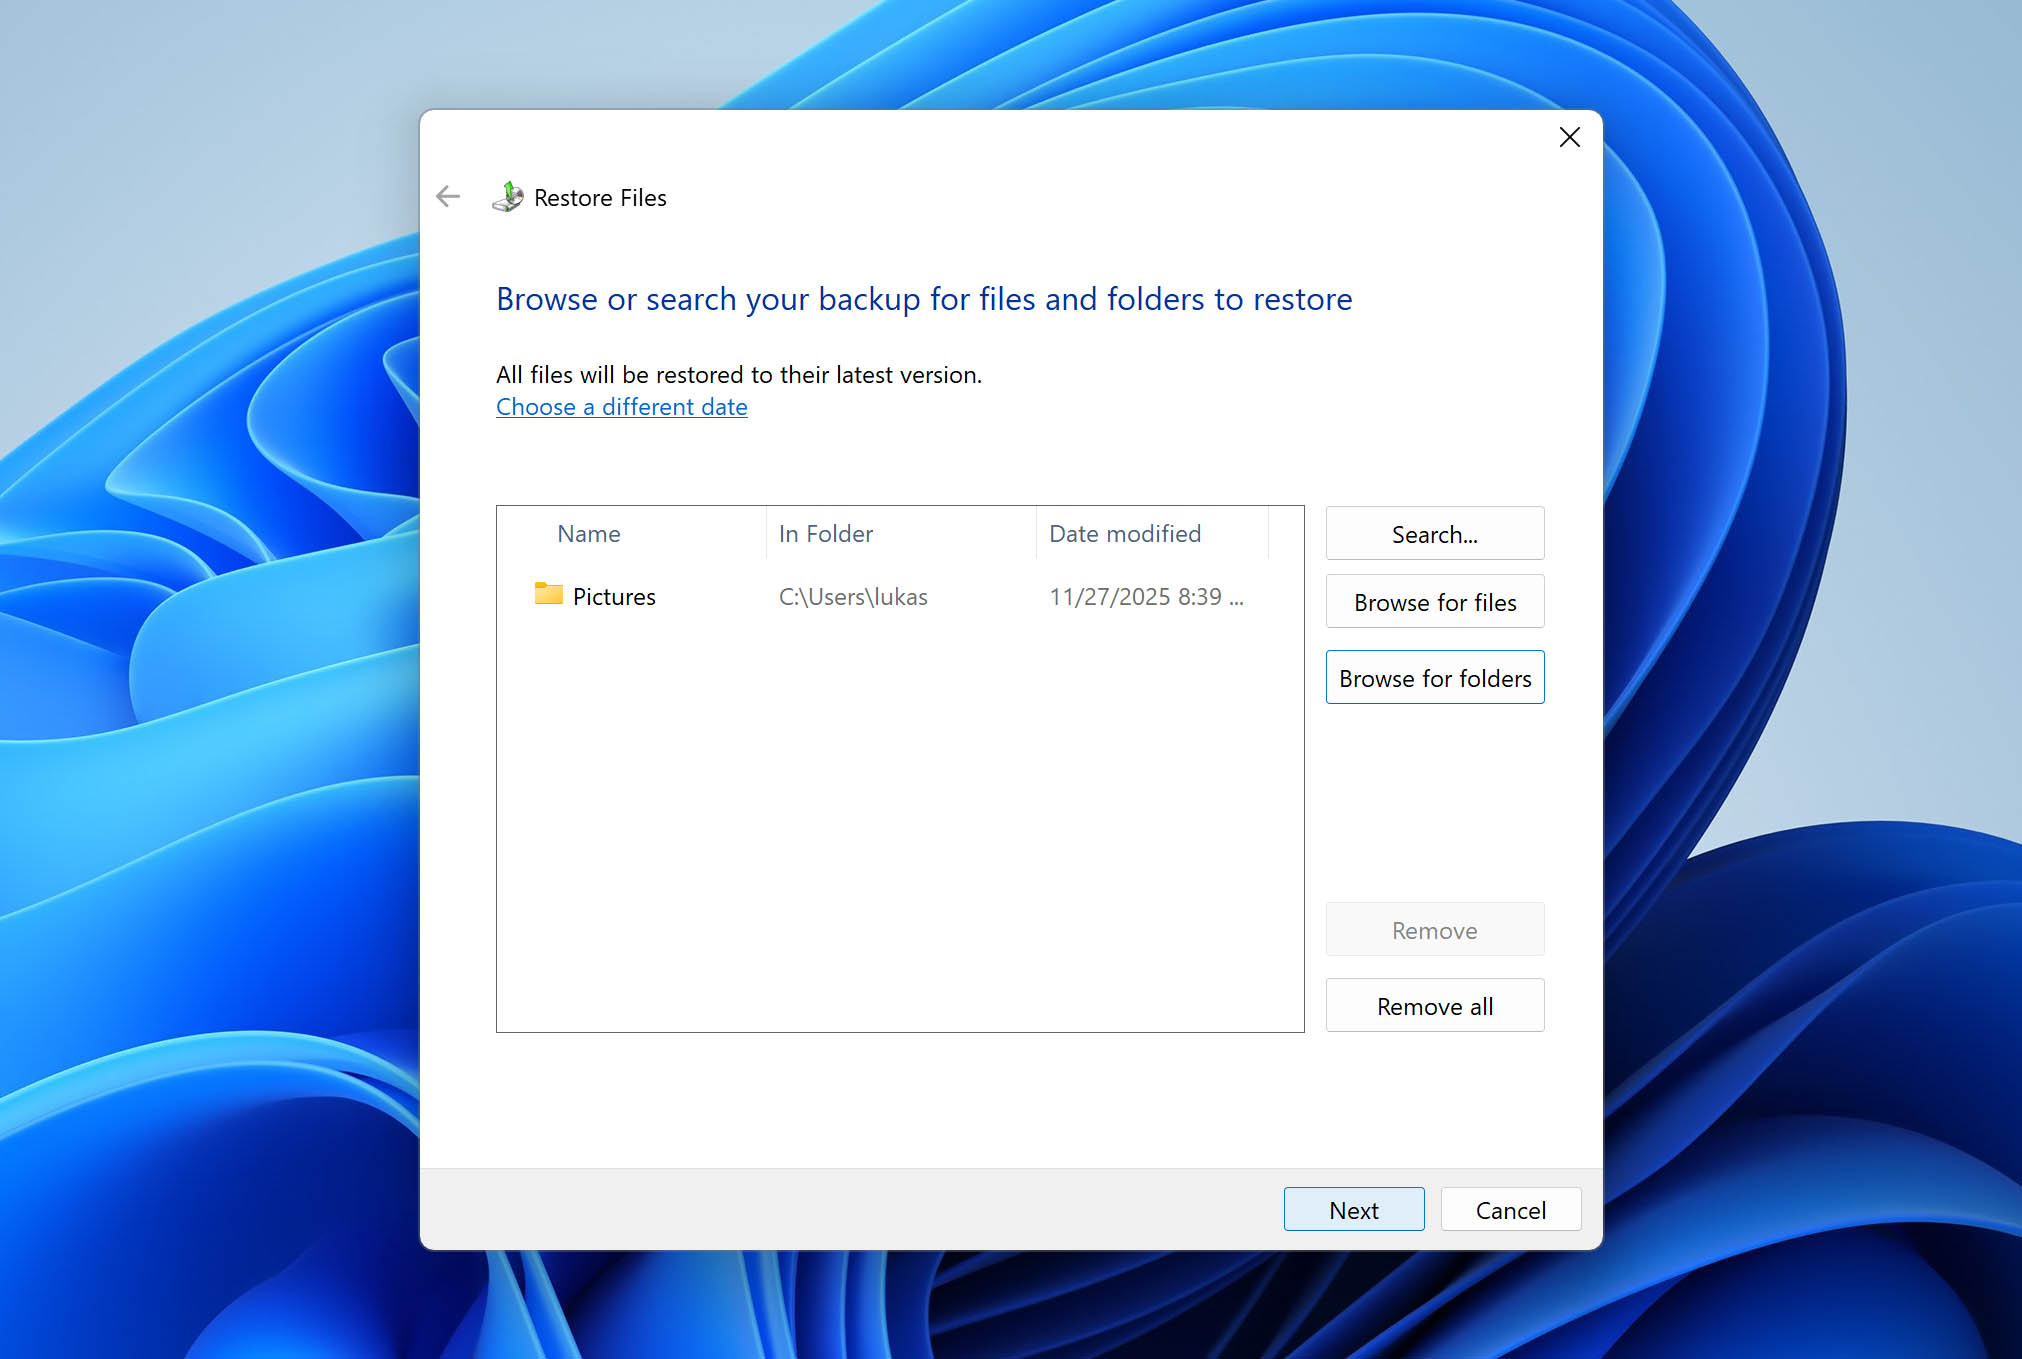This screenshot has height=1359, width=2022.
Task: Select the Pictures entry in the list
Action: click(614, 596)
